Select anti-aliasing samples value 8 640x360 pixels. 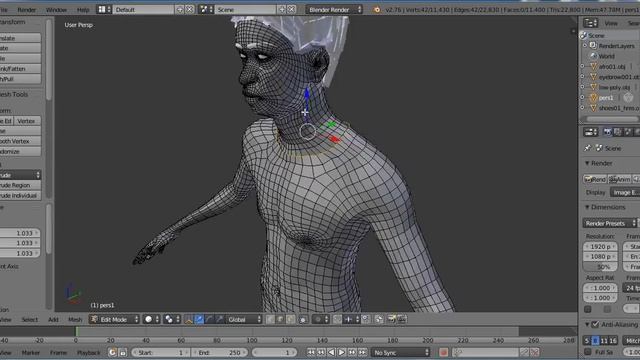pyautogui.click(x=595, y=340)
